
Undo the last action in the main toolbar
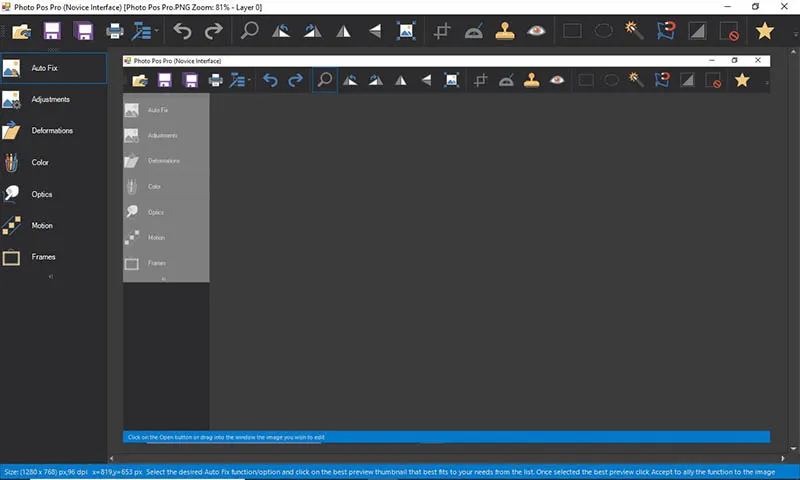click(182, 31)
